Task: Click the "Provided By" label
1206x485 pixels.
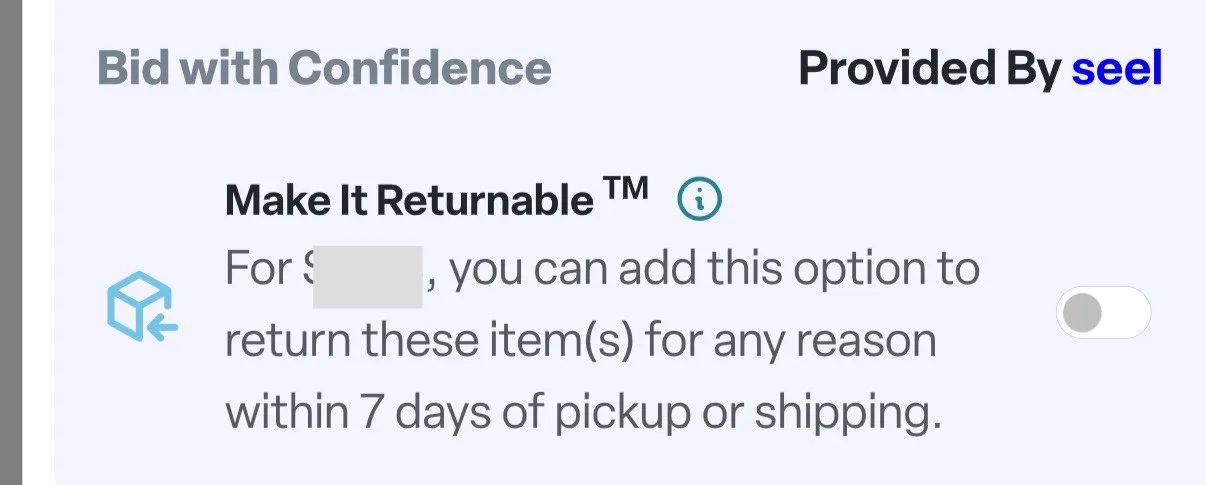Action: 929,69
